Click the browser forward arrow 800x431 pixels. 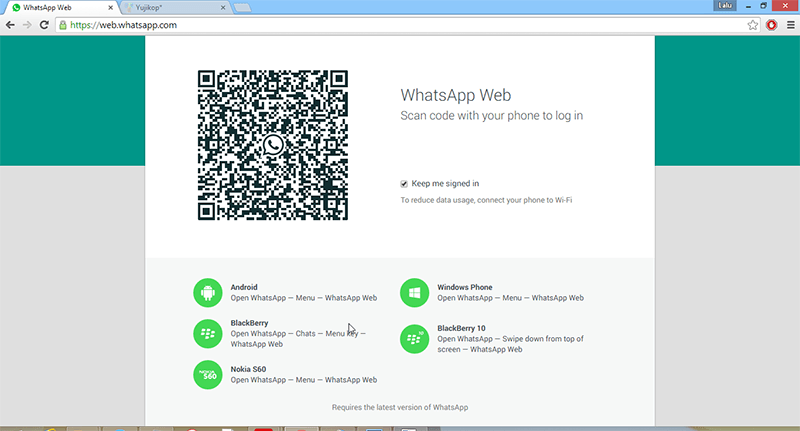tap(27, 25)
